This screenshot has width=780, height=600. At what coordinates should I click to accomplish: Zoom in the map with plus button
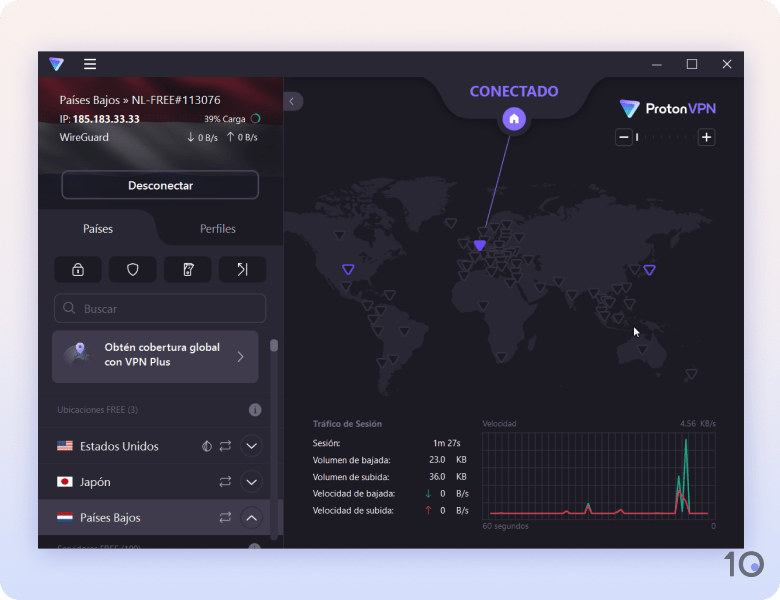pos(706,137)
